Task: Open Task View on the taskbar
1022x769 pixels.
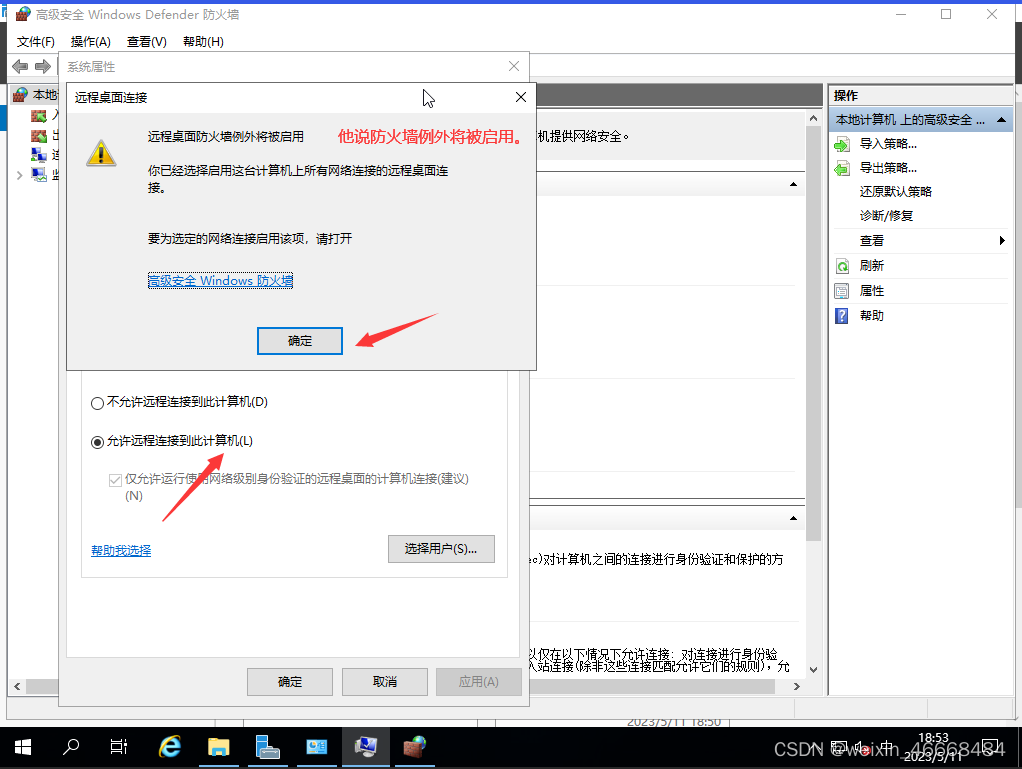Action: click(119, 747)
